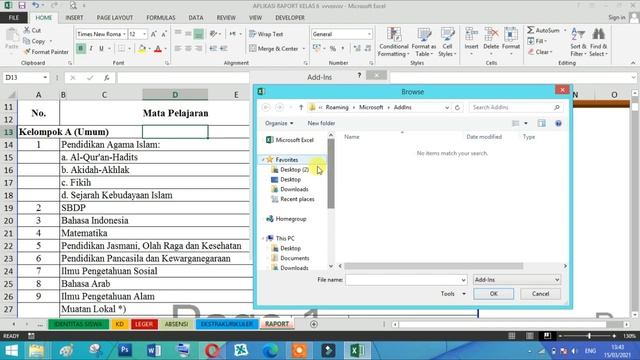640x360 pixels.
Task: Open Word from the taskbar
Action: 154,351
